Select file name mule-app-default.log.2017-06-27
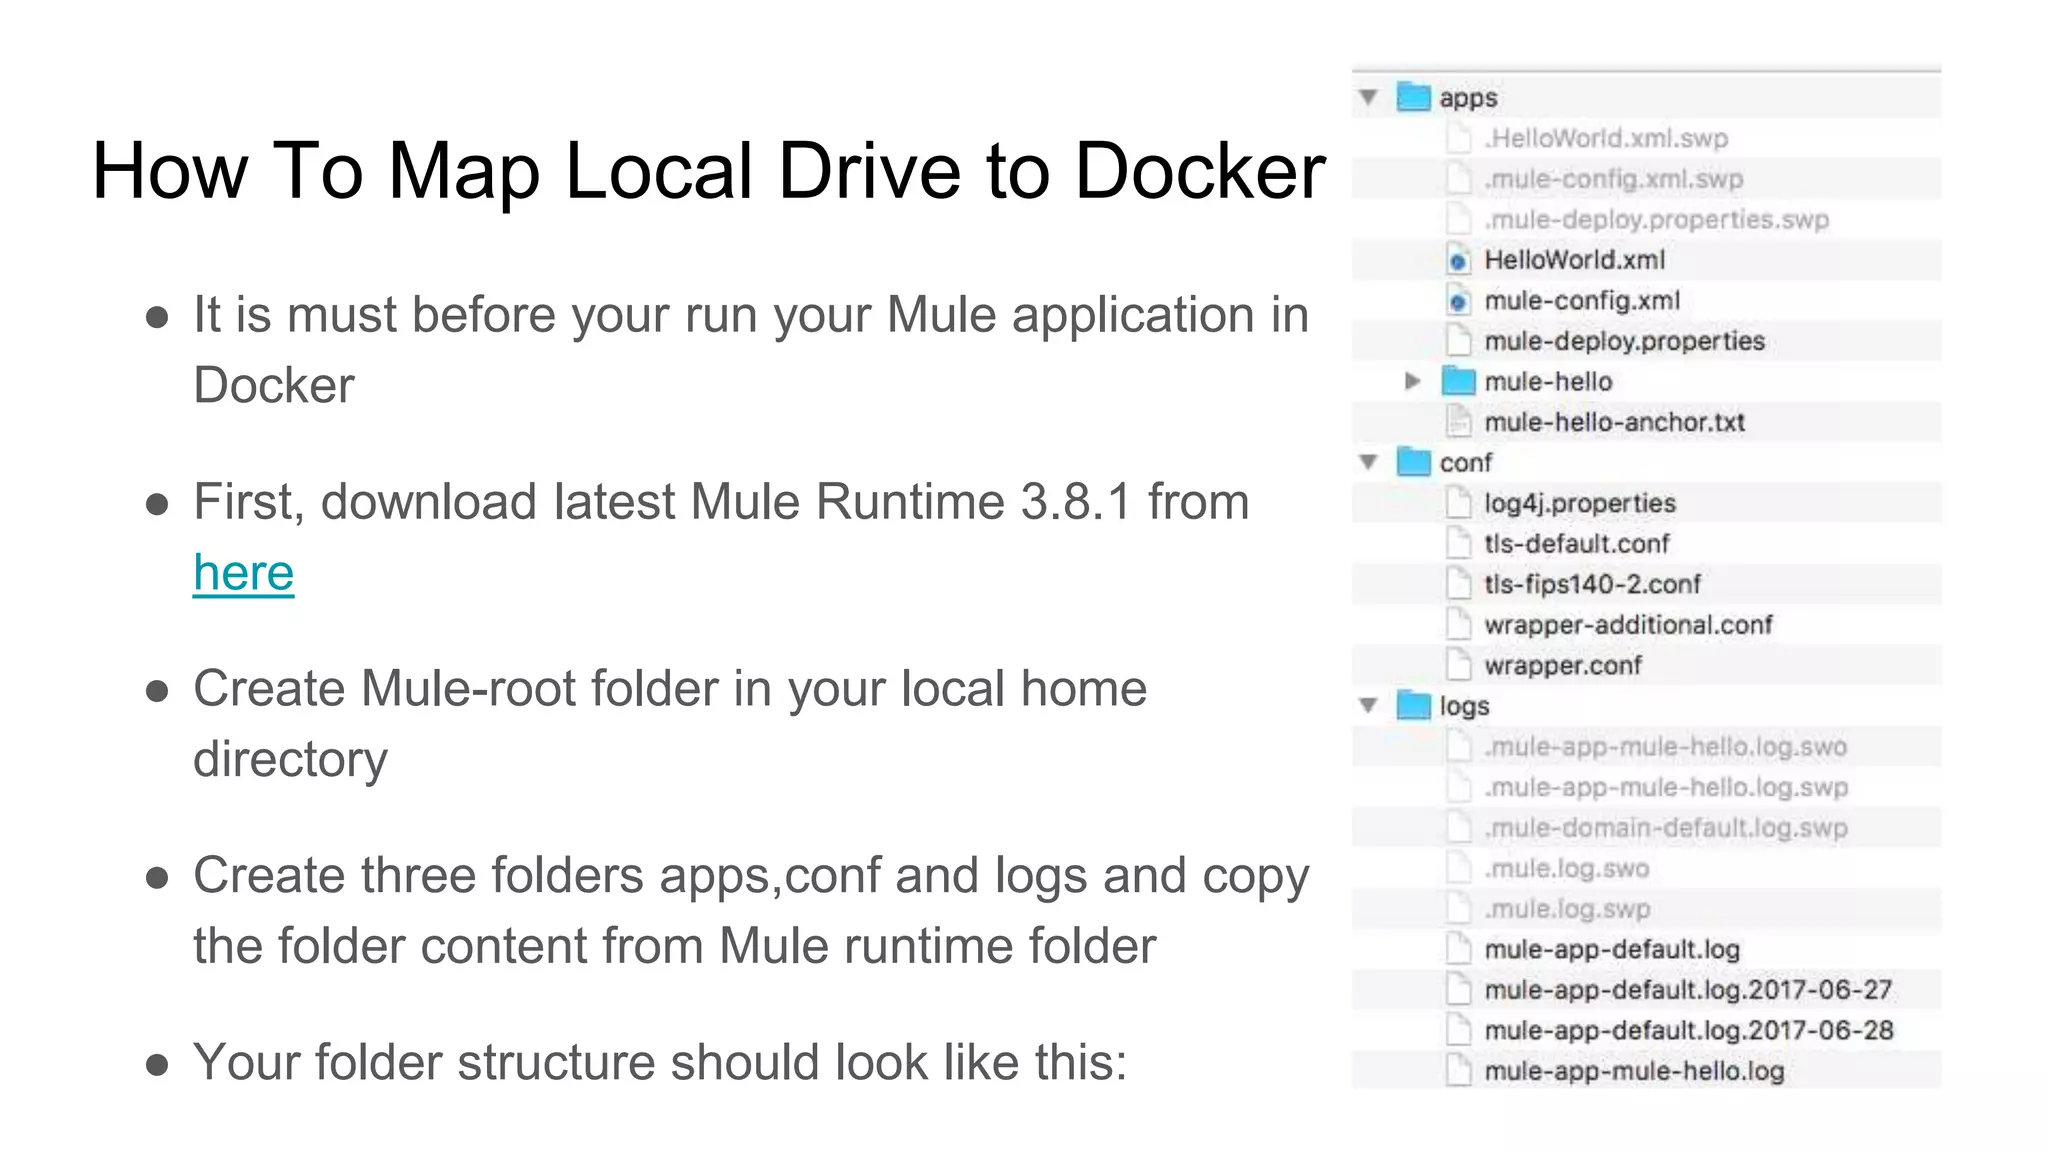 1688,989
